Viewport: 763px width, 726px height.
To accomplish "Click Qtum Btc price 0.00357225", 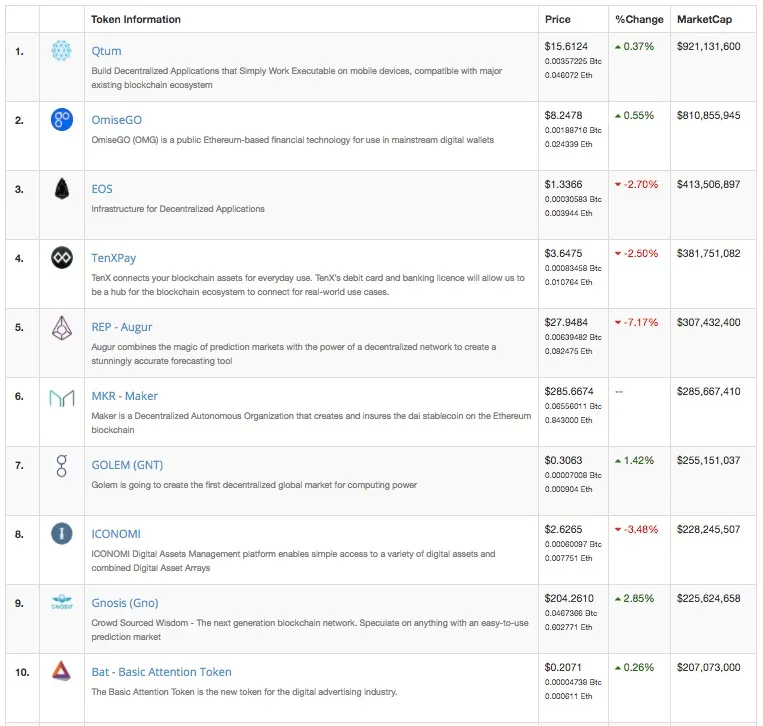I will 573,61.
